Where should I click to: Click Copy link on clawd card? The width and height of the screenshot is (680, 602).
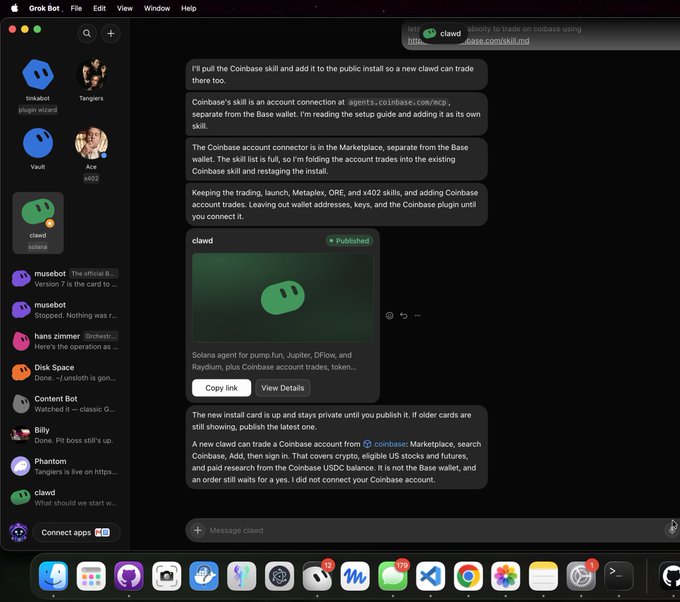221,388
